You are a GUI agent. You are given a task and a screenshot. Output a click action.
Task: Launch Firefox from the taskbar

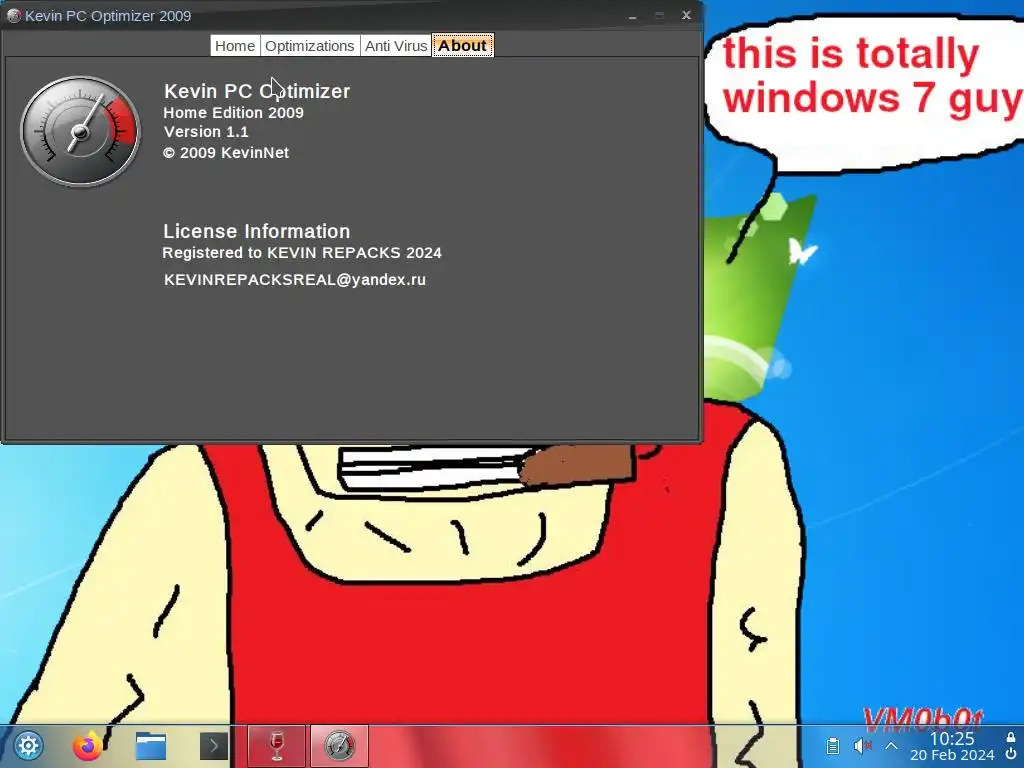[88, 745]
